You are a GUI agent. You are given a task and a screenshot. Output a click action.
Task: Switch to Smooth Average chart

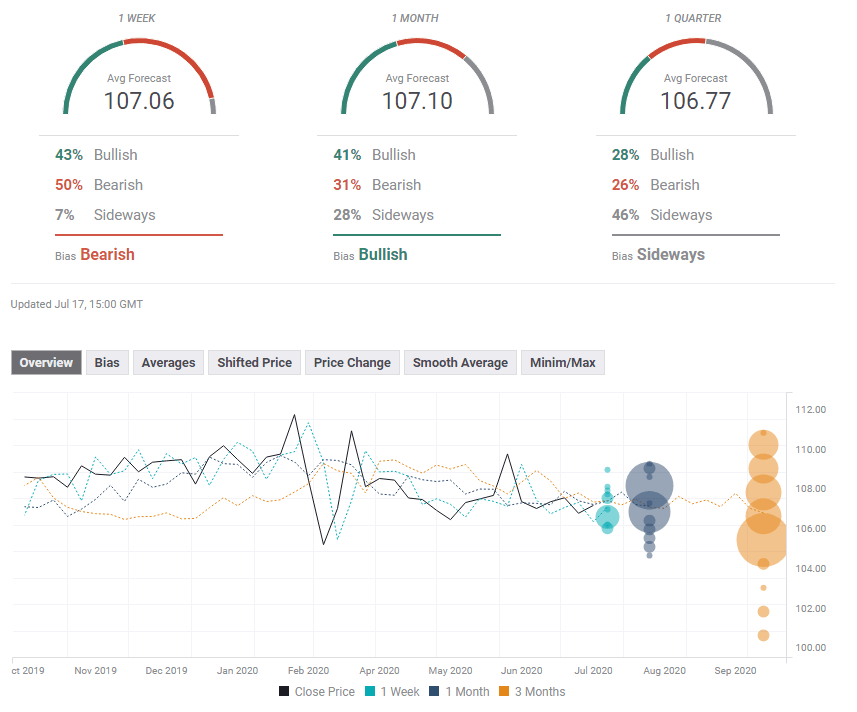coord(460,363)
